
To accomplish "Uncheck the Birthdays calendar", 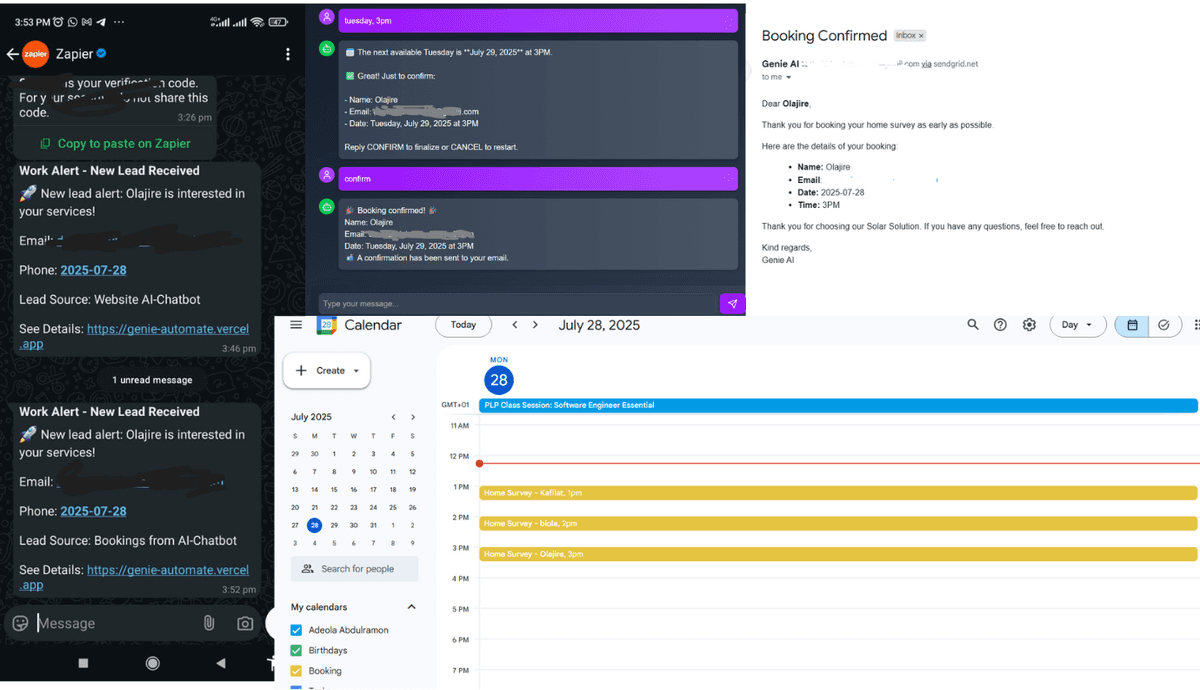I will pos(295,650).
